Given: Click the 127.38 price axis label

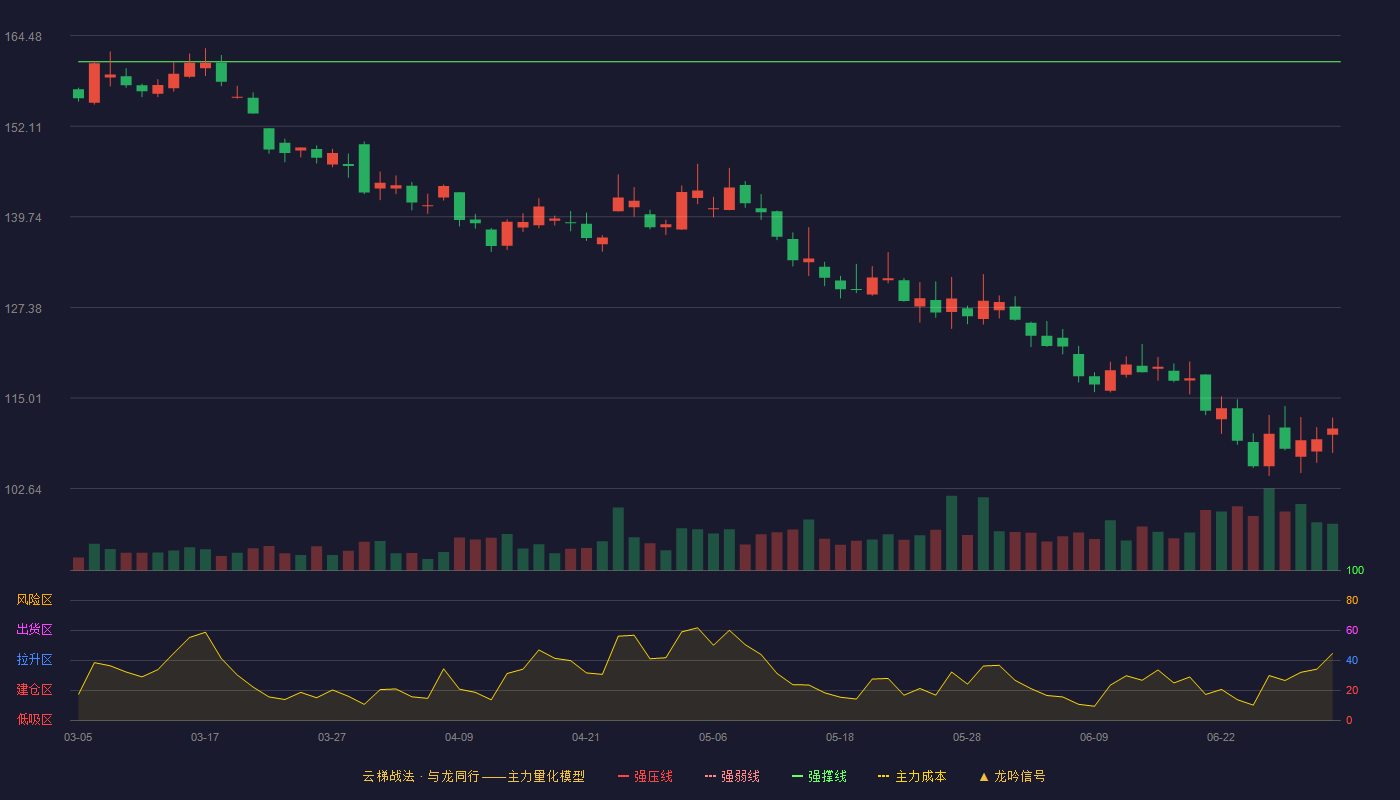Looking at the screenshot, I should (23, 308).
